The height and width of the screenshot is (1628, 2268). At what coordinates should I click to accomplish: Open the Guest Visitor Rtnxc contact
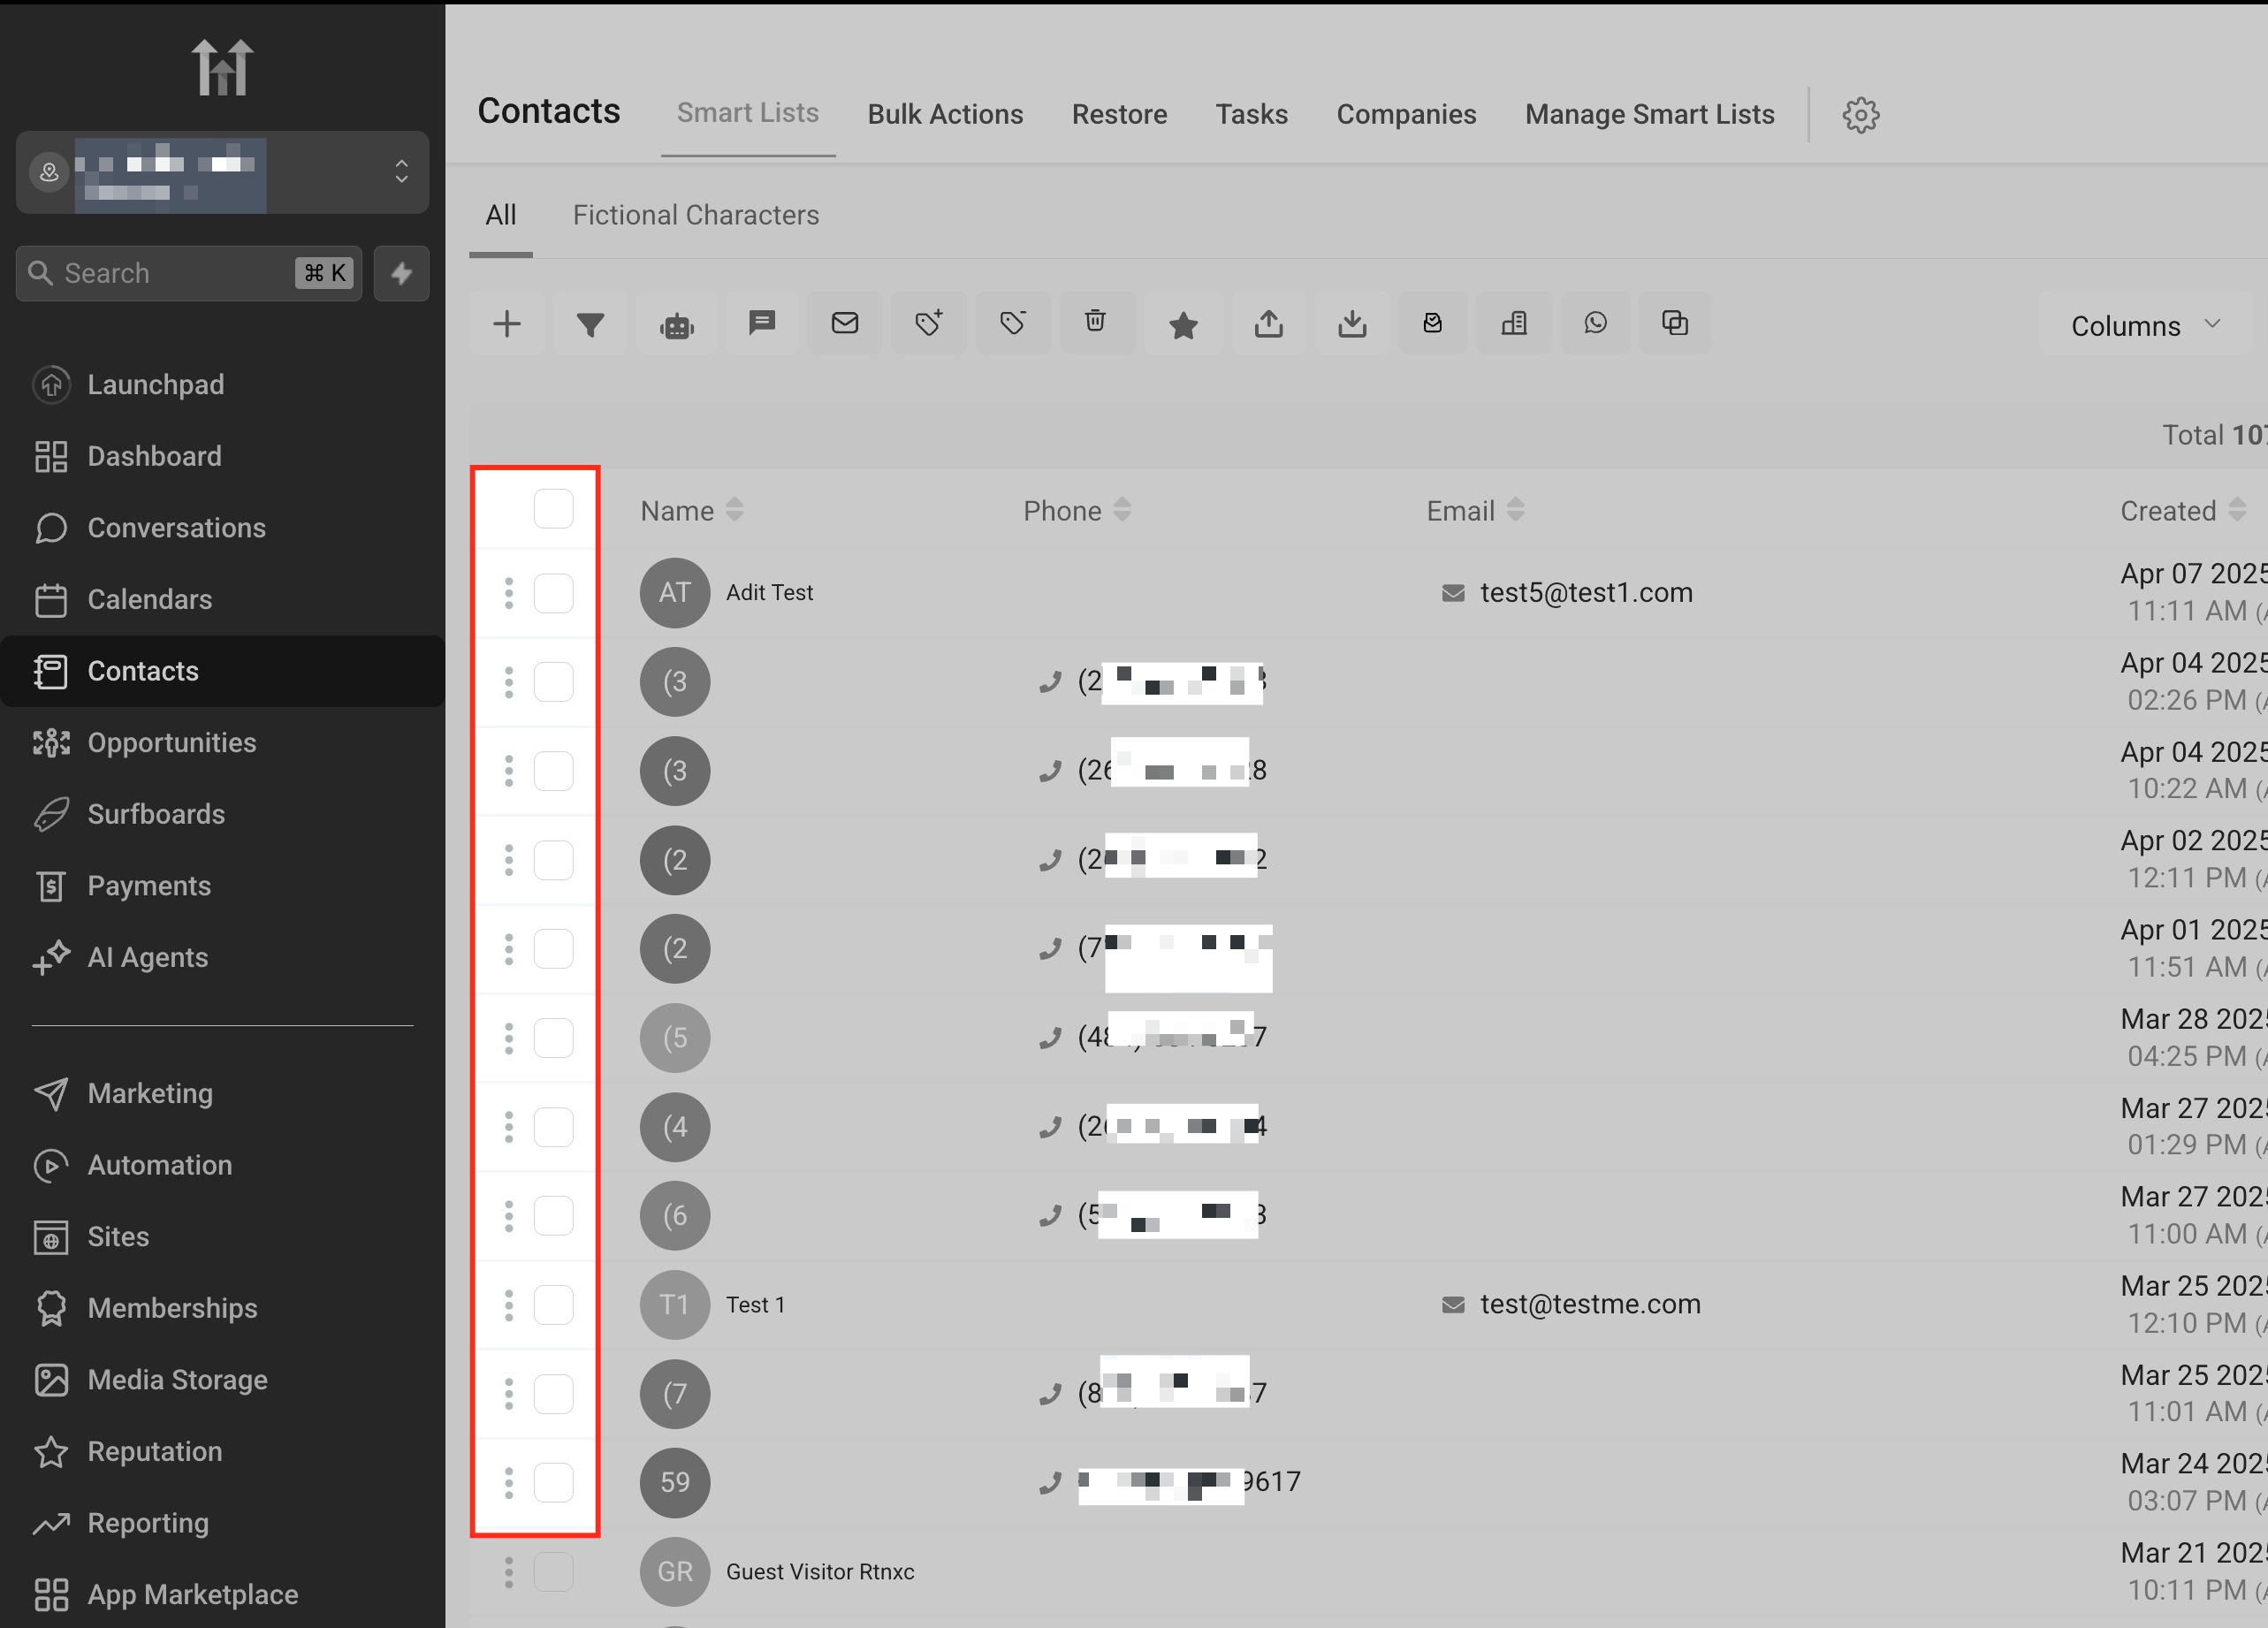pos(819,1571)
